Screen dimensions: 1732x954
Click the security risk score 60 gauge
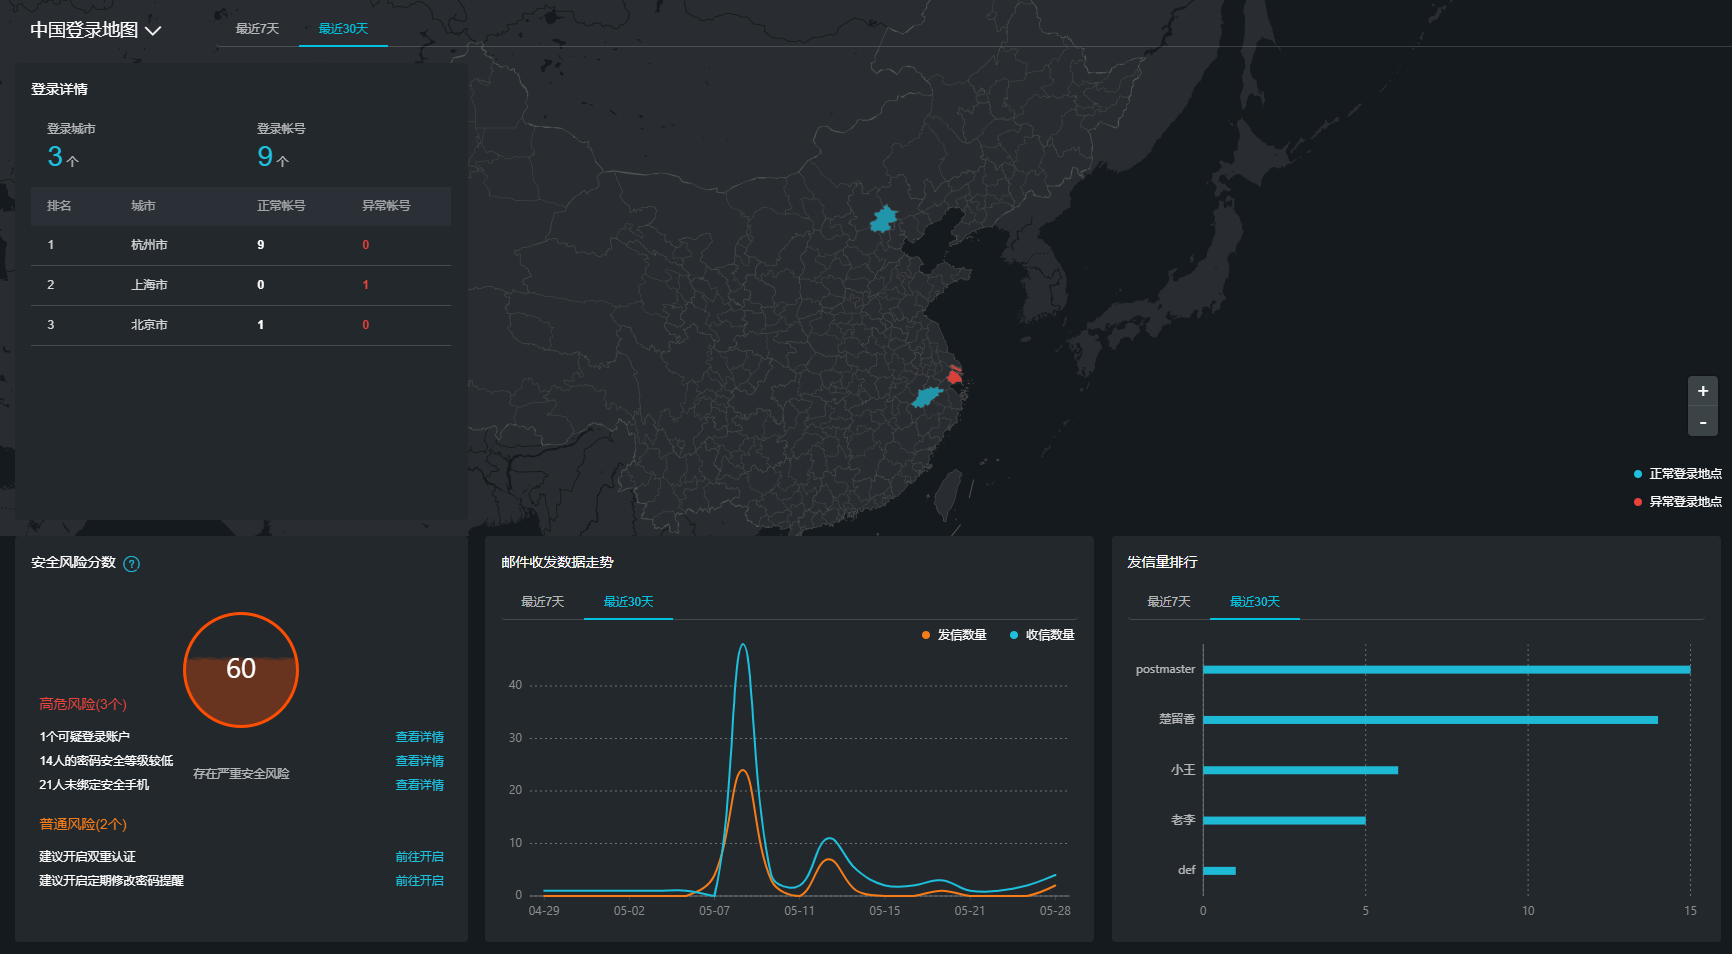(x=241, y=669)
